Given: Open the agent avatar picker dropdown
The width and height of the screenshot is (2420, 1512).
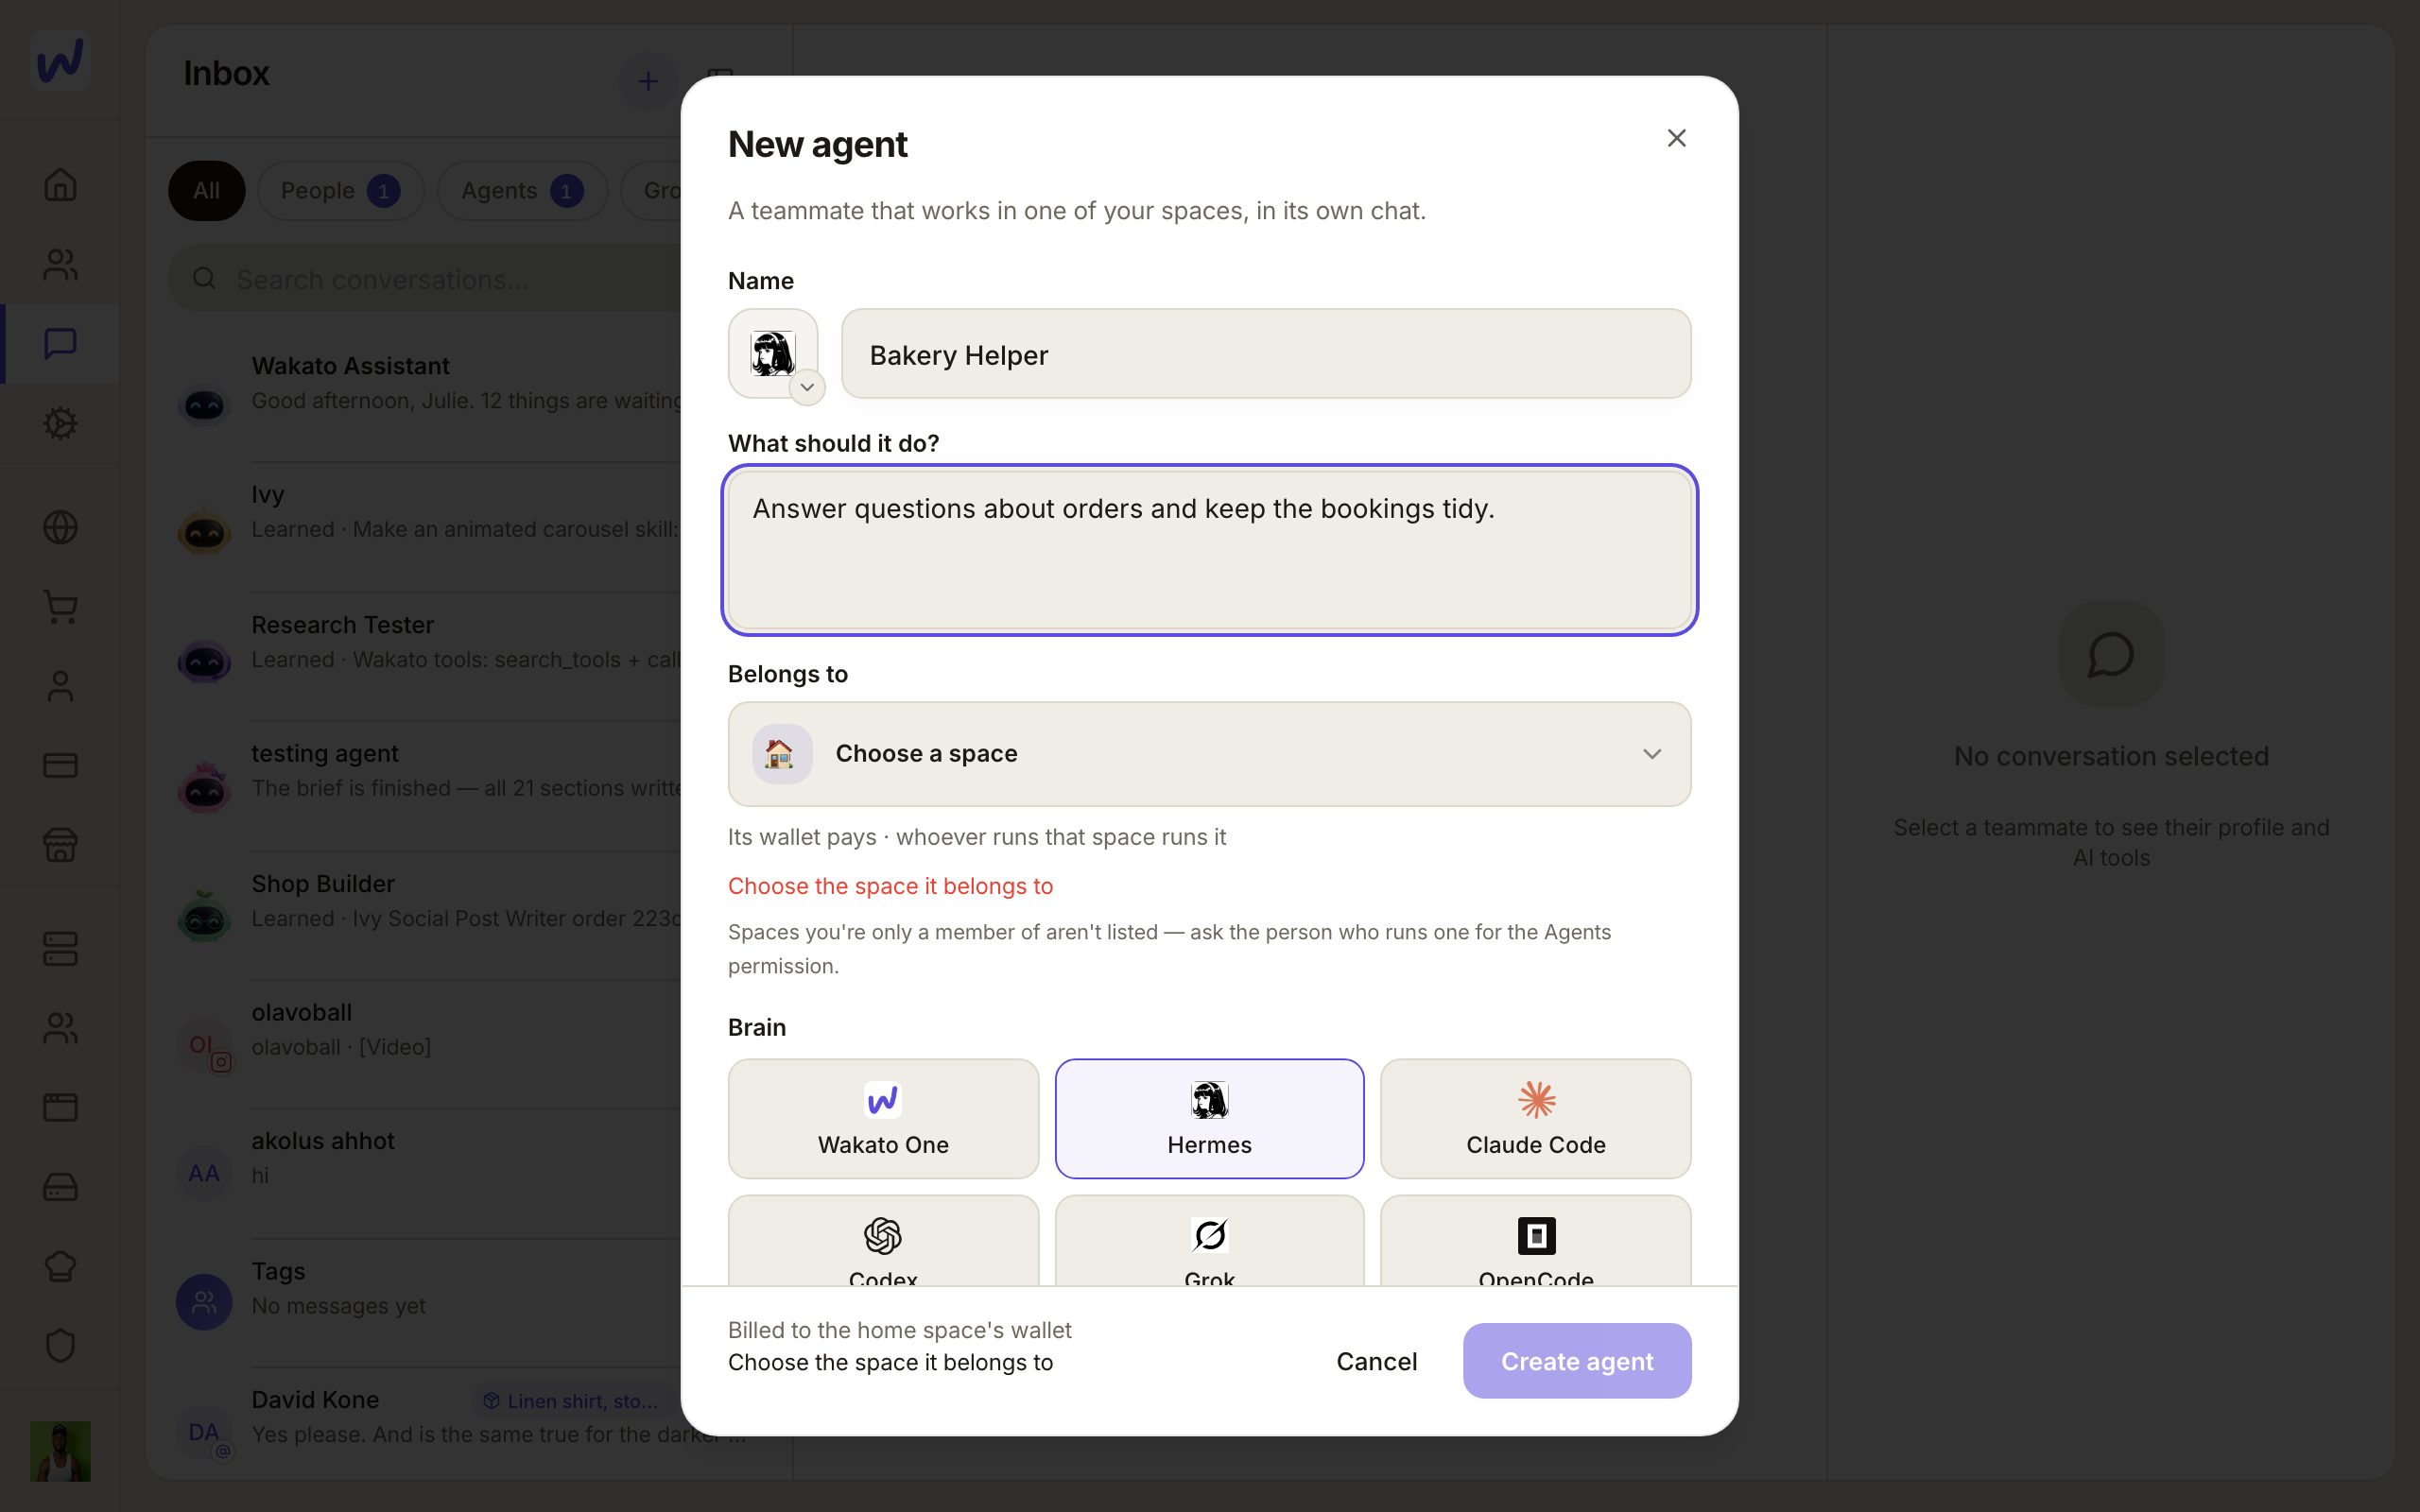Looking at the screenshot, I should pos(806,387).
